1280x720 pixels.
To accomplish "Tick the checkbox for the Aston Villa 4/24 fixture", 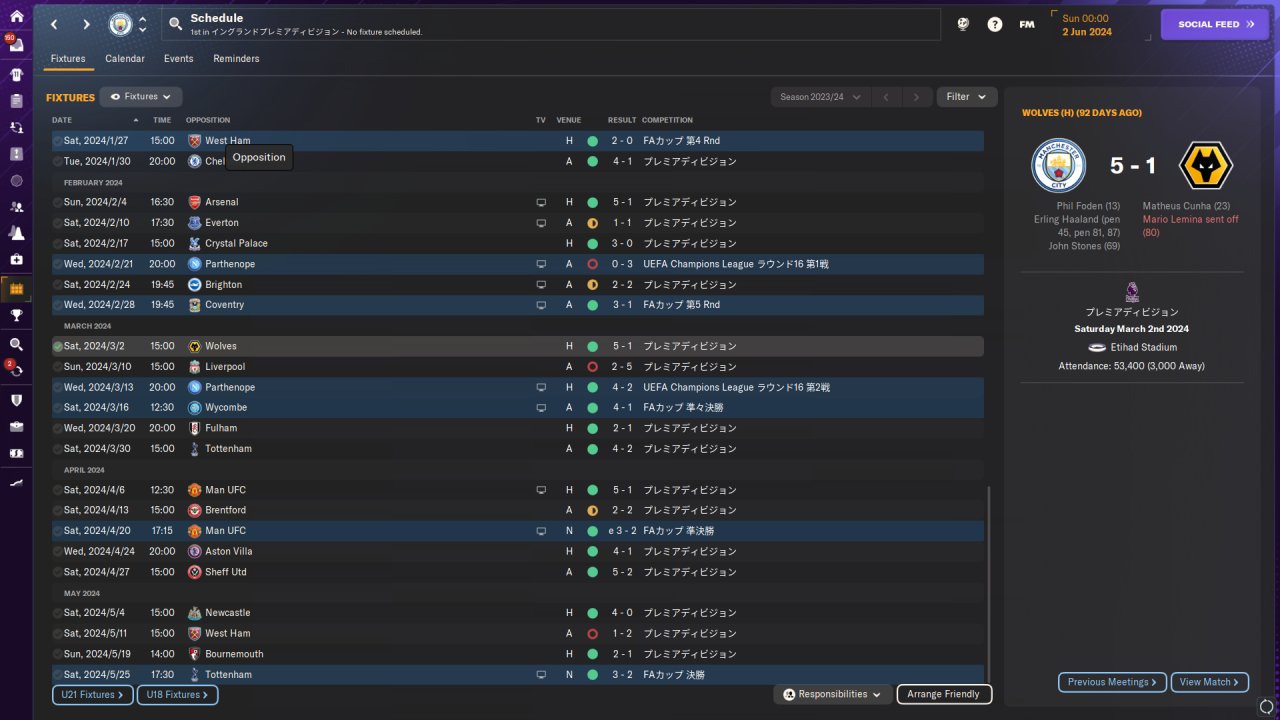I will (57, 551).
